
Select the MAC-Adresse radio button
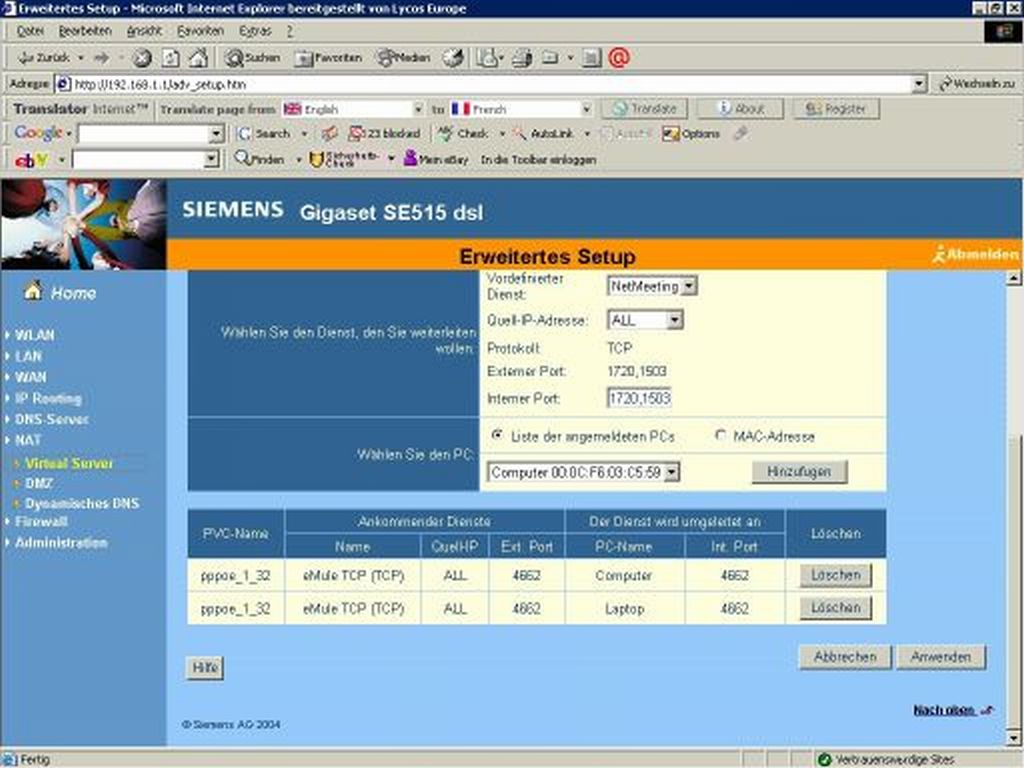pos(720,435)
